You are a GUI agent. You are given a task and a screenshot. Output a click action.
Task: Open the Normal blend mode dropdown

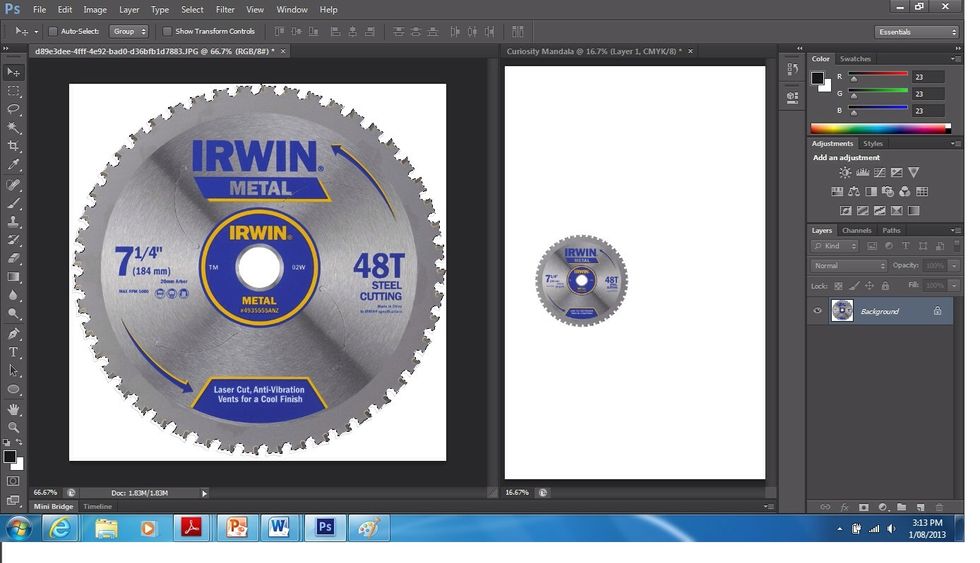849,266
